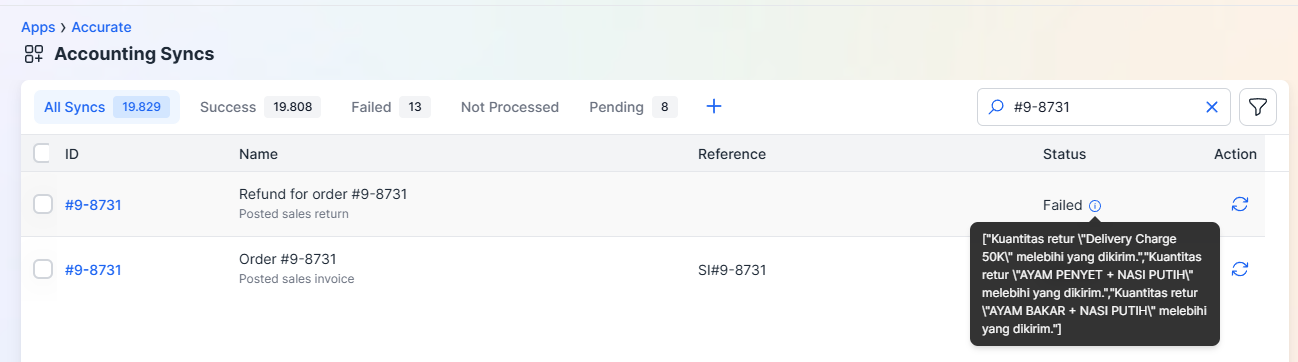Viewport: 1298px width, 362px height.
Task: Switch to the Success tab
Action: [x=260, y=107]
